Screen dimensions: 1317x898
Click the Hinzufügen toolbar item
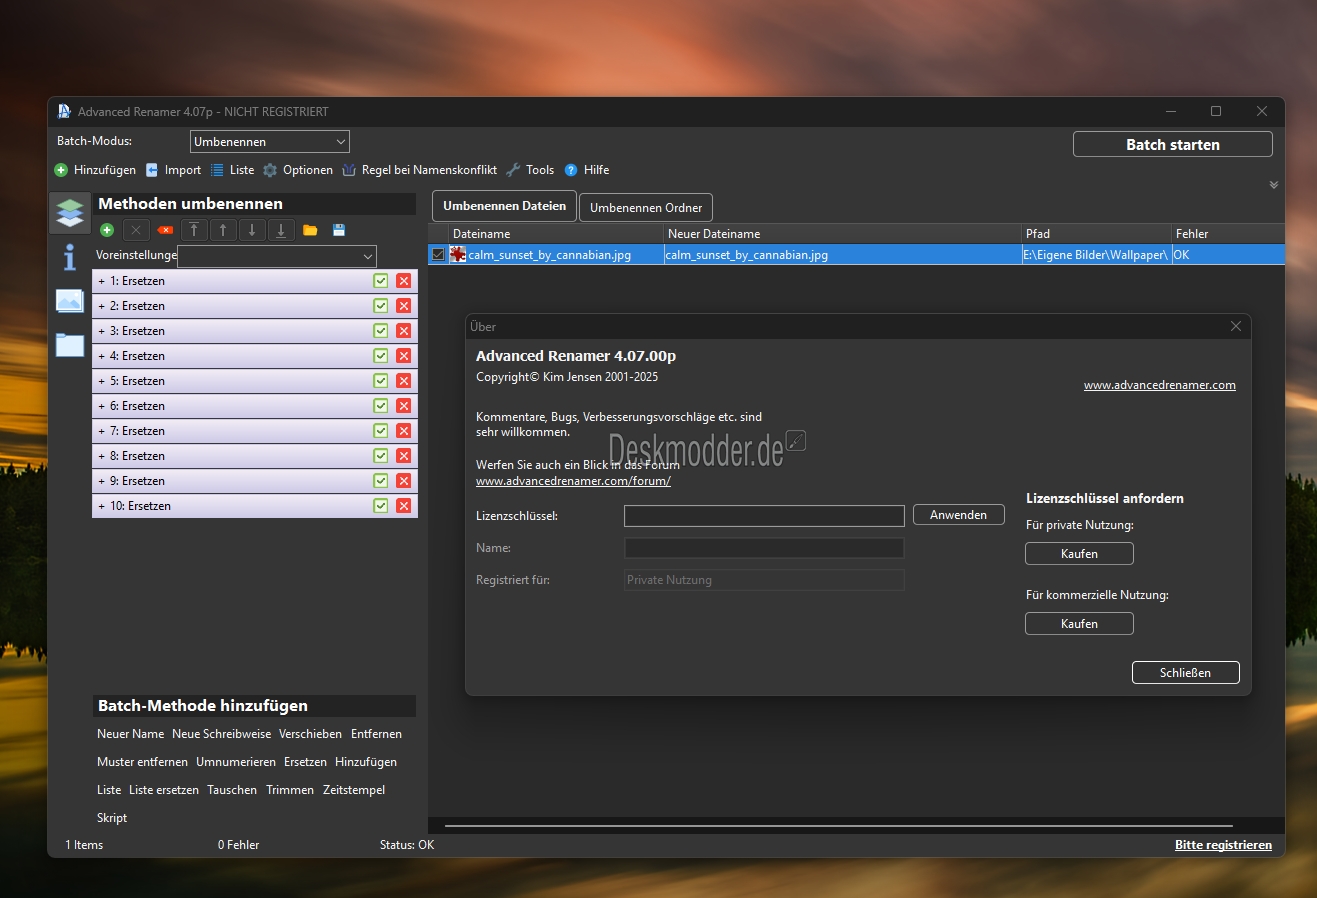95,170
